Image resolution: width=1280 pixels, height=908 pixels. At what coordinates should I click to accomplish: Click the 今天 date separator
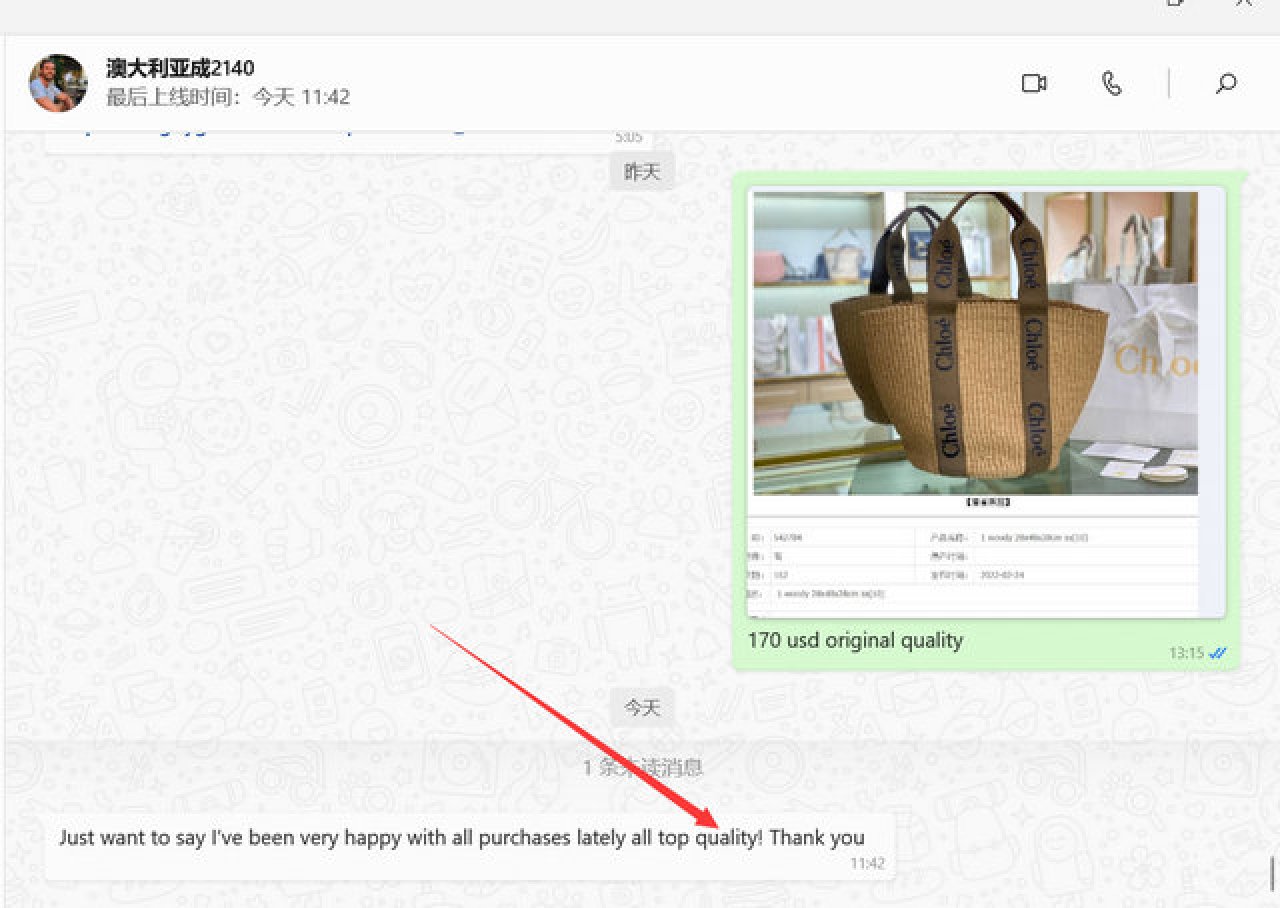coord(642,707)
